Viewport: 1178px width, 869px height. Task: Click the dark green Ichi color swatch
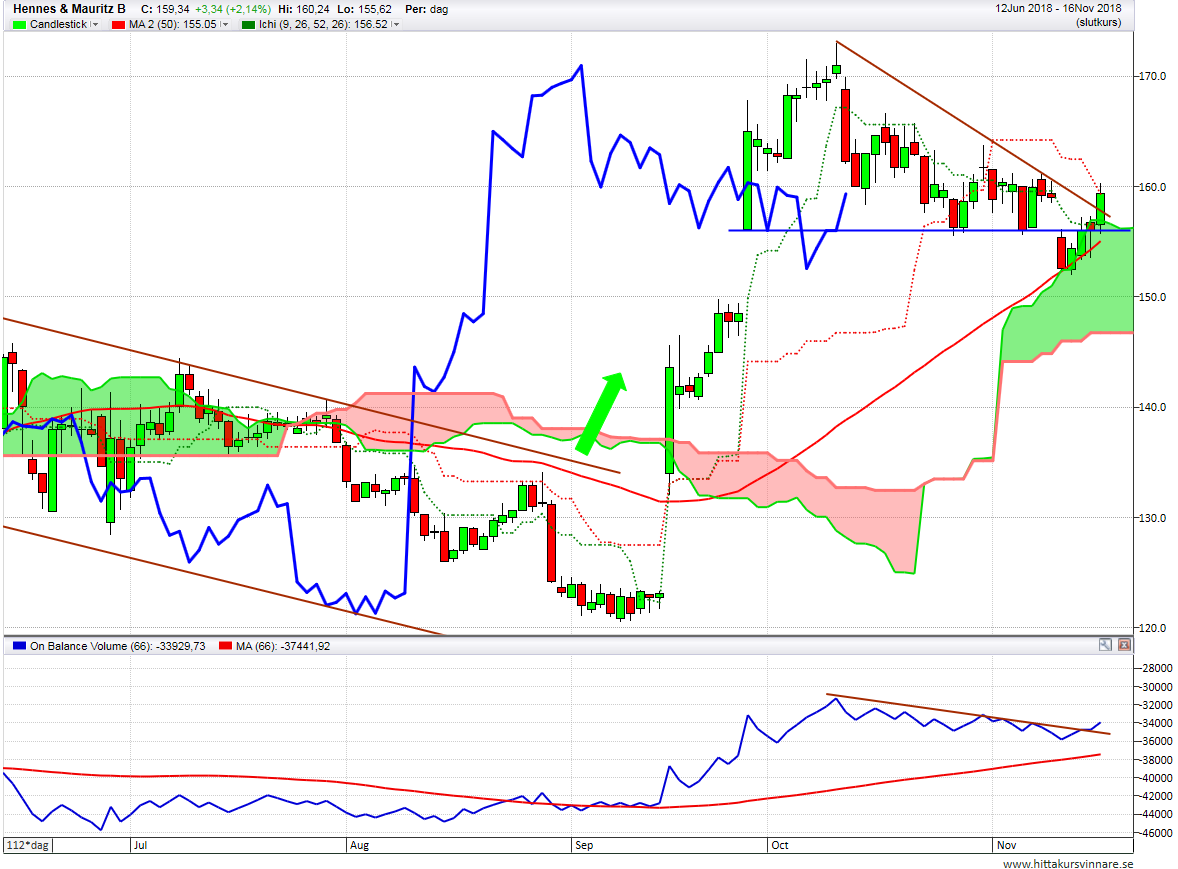point(248,25)
